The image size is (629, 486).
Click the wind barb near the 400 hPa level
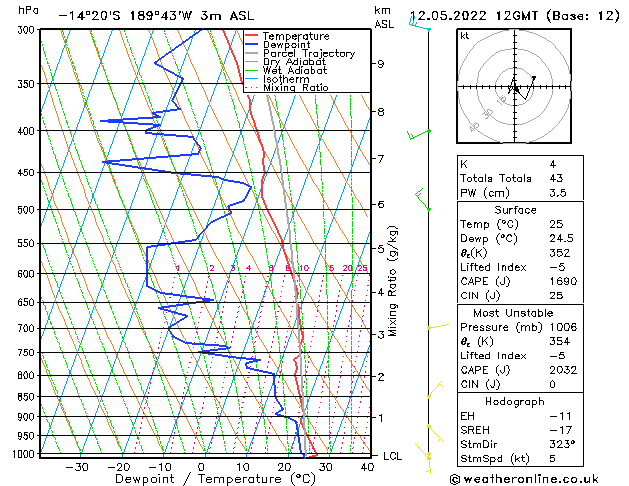(x=418, y=132)
